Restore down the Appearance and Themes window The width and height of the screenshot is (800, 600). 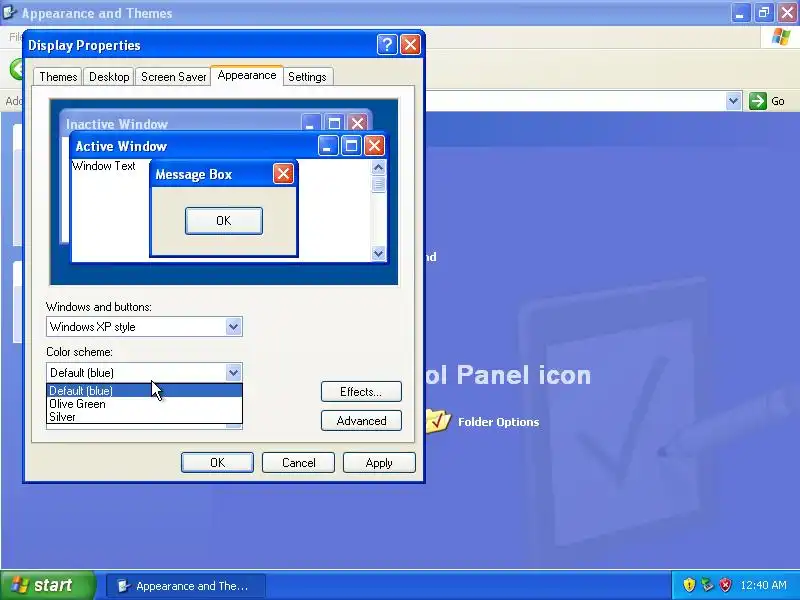764,13
